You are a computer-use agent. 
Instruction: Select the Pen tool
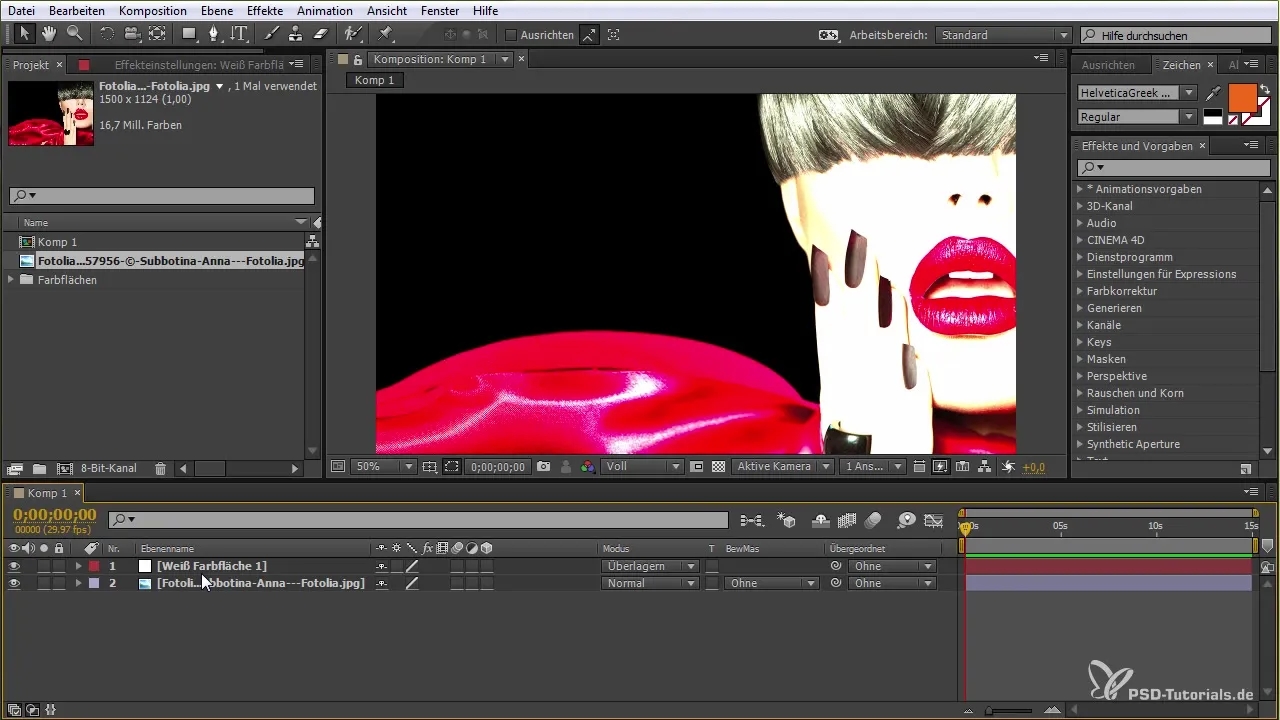[213, 34]
